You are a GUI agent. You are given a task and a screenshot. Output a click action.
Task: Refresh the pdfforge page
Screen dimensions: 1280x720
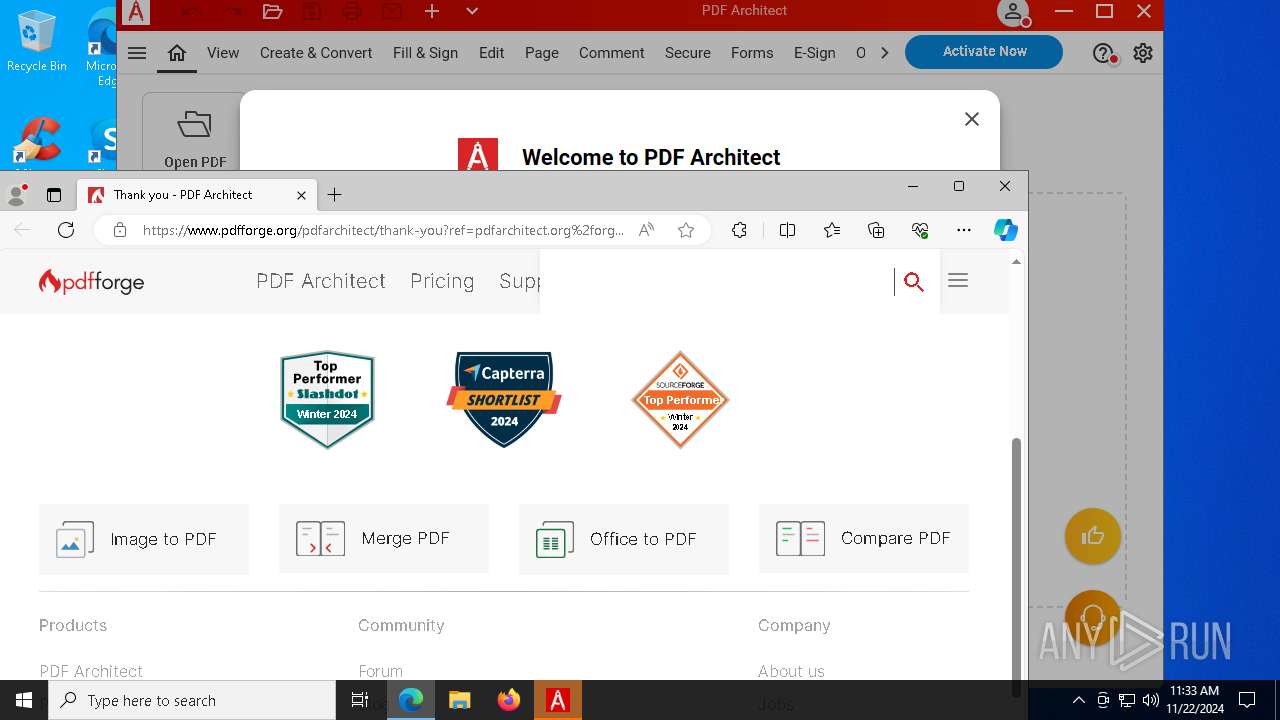(66, 230)
